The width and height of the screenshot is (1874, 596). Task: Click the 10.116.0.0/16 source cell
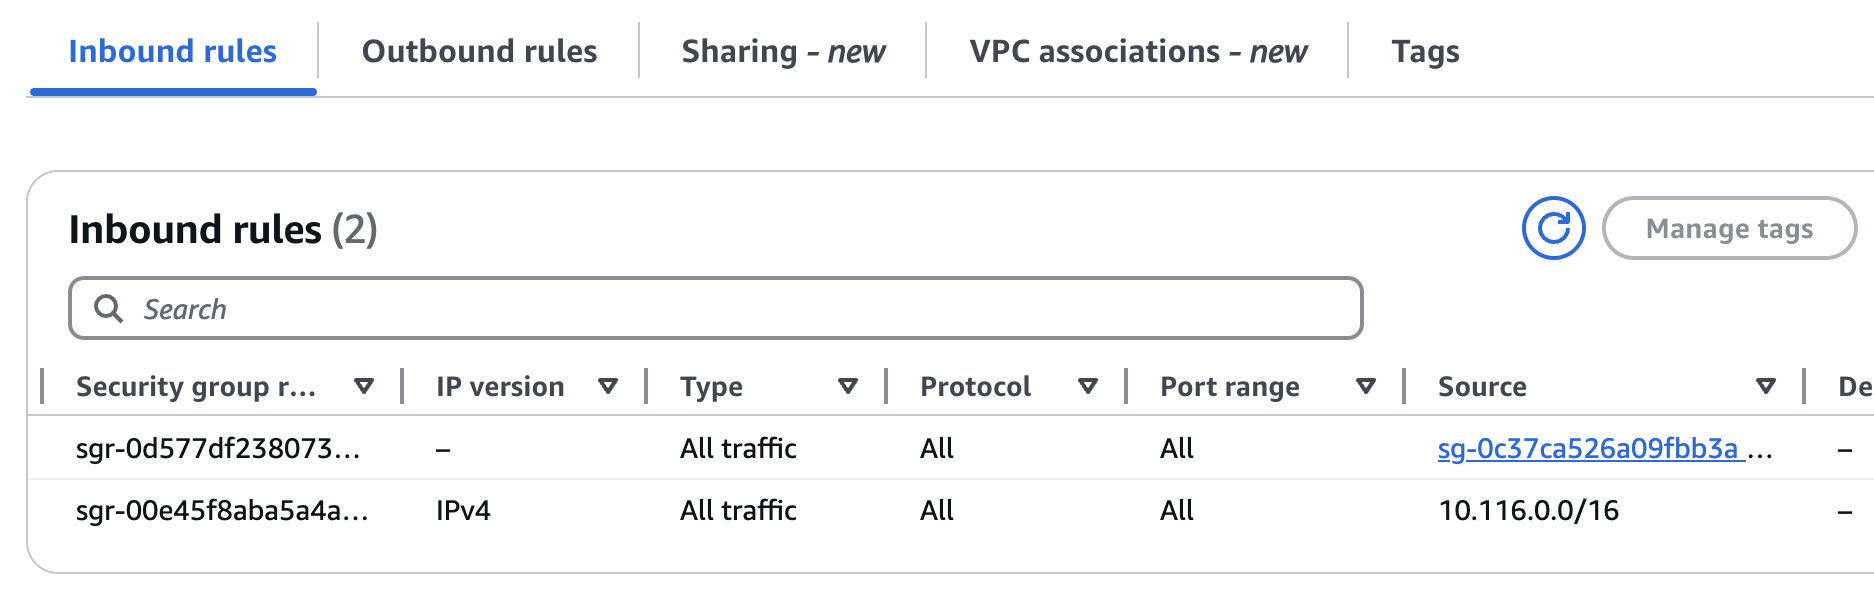(1530, 510)
